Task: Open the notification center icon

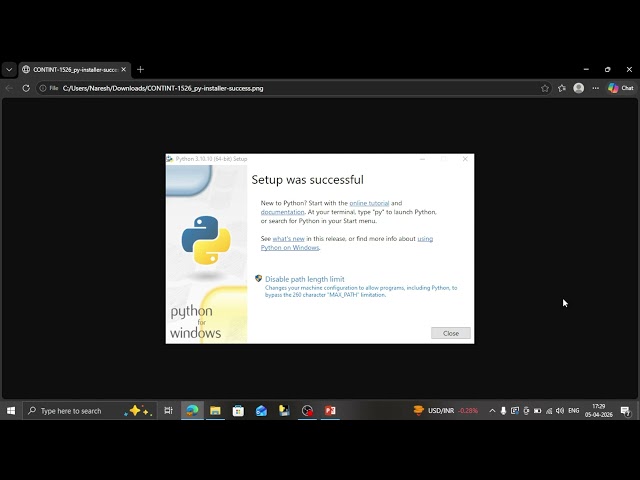Action: point(626,411)
